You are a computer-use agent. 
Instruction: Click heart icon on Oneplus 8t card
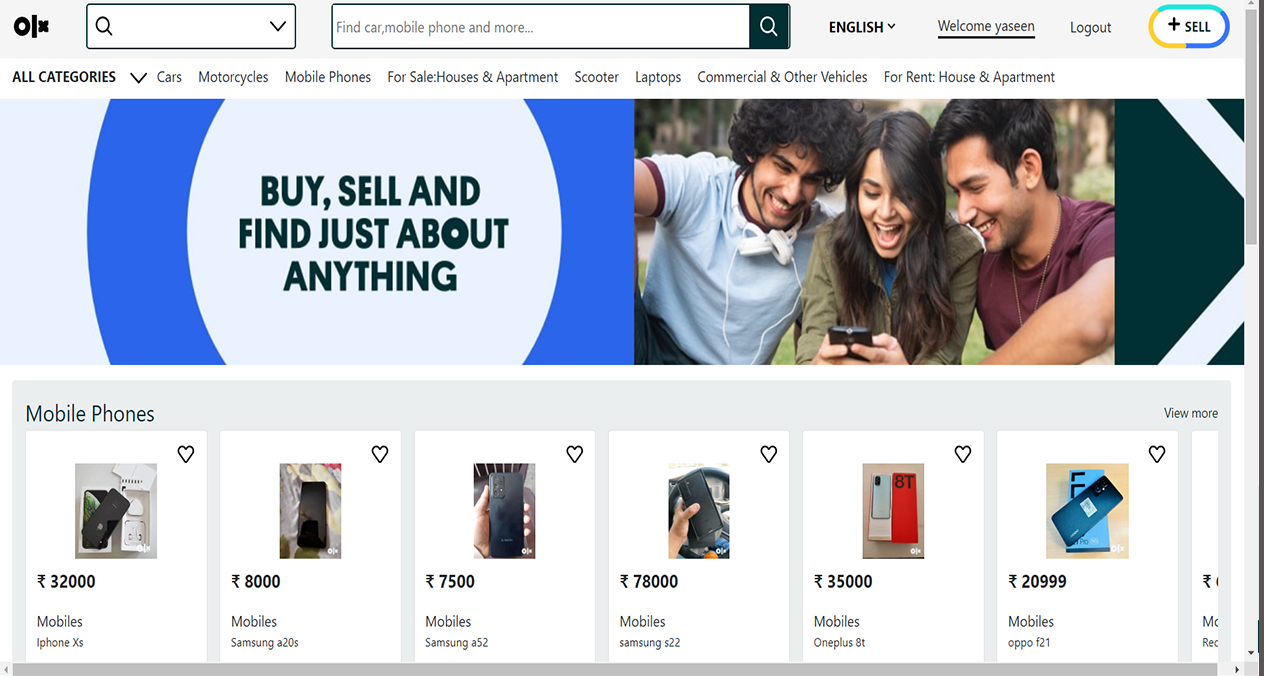coord(962,454)
